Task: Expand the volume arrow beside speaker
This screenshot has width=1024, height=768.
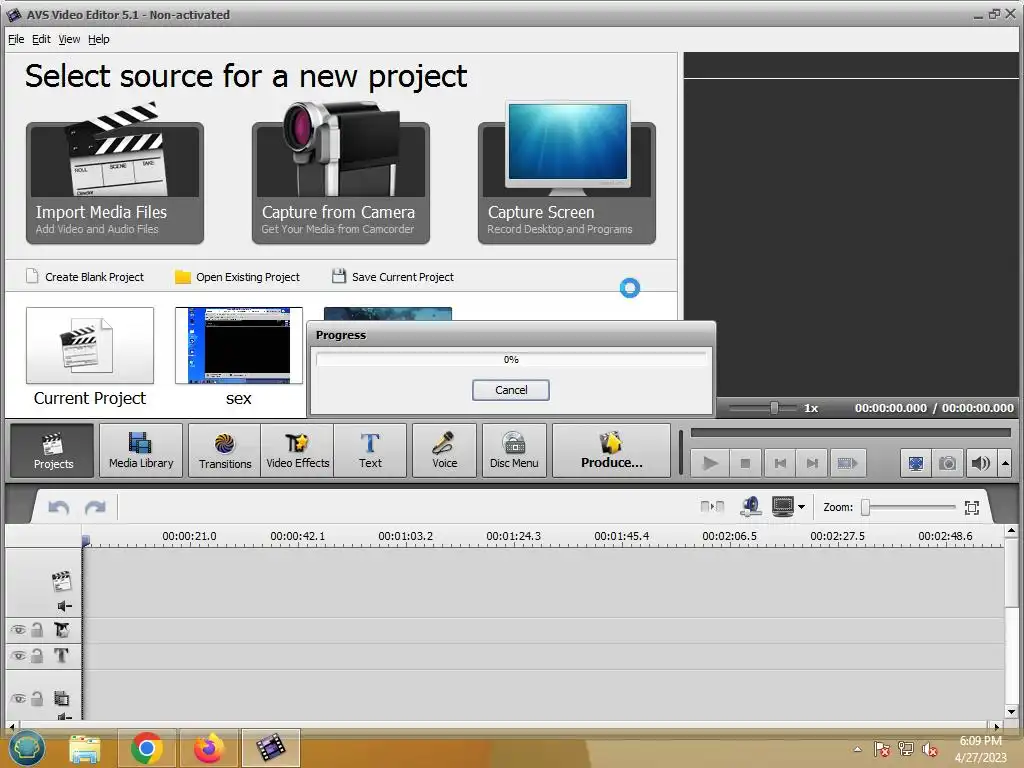Action: click(1005, 464)
